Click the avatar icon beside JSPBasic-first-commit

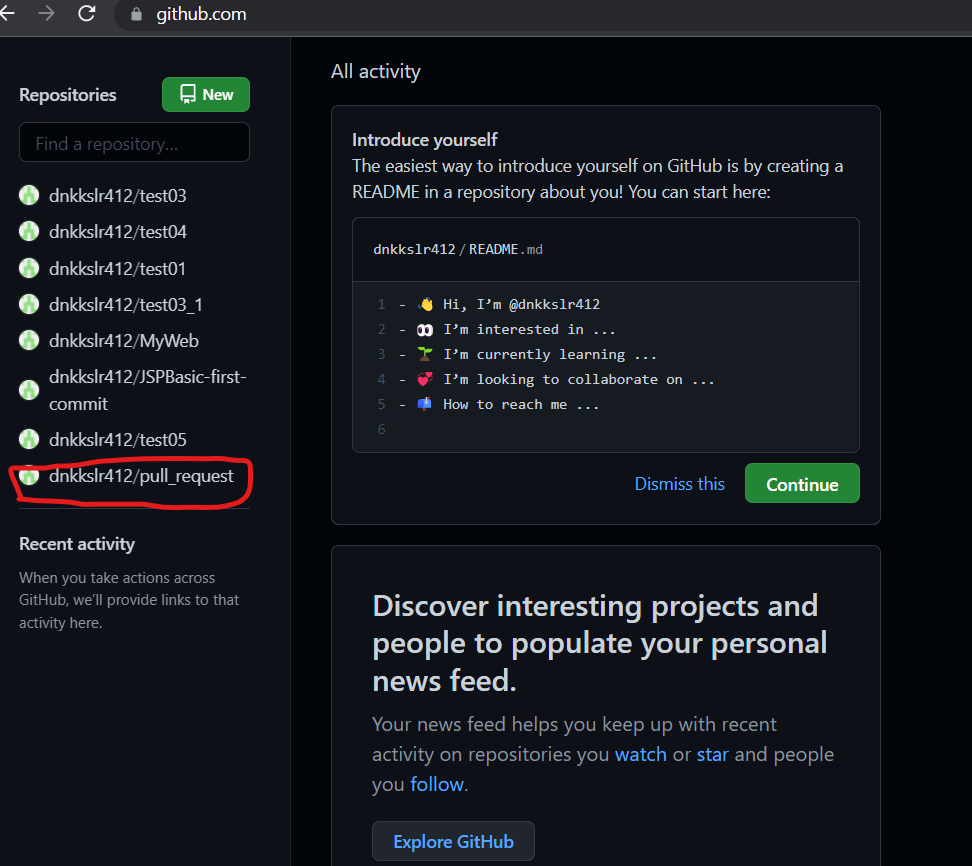pyautogui.click(x=29, y=390)
